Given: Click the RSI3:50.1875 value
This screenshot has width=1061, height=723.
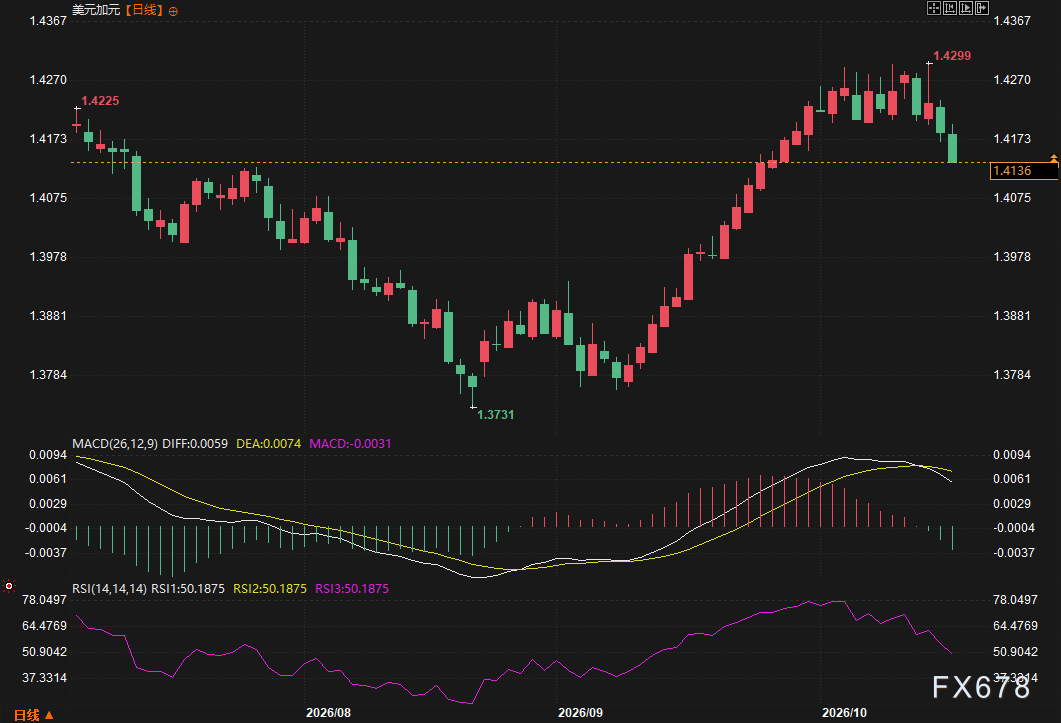Looking at the screenshot, I should point(352,588).
